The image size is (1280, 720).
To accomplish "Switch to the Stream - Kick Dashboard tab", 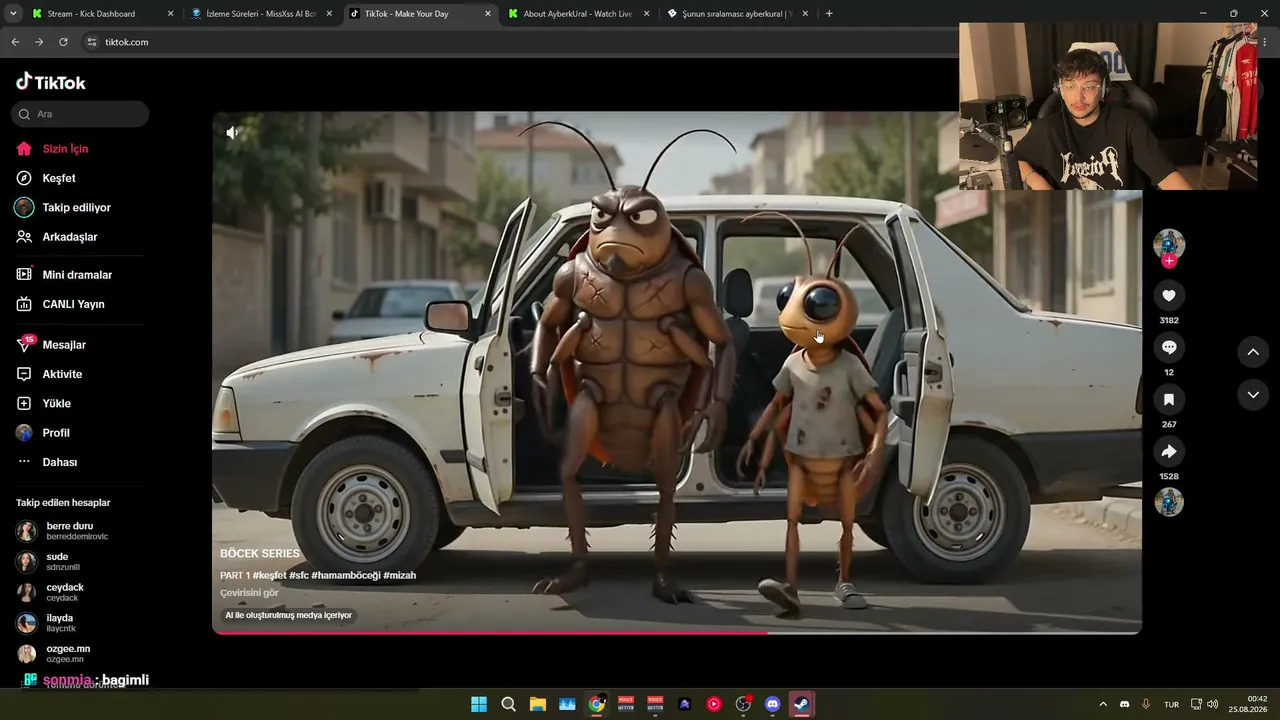I will [x=101, y=14].
